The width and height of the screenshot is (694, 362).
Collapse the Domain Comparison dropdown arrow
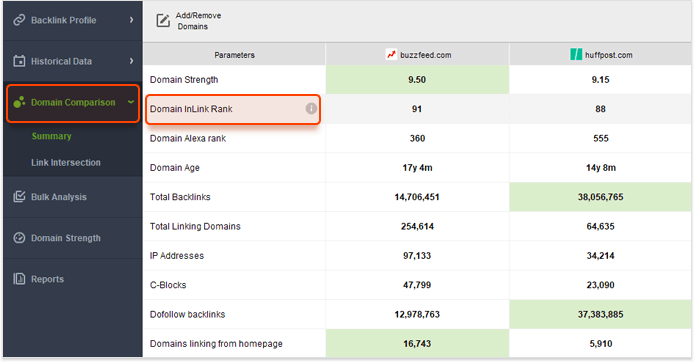[131, 102]
